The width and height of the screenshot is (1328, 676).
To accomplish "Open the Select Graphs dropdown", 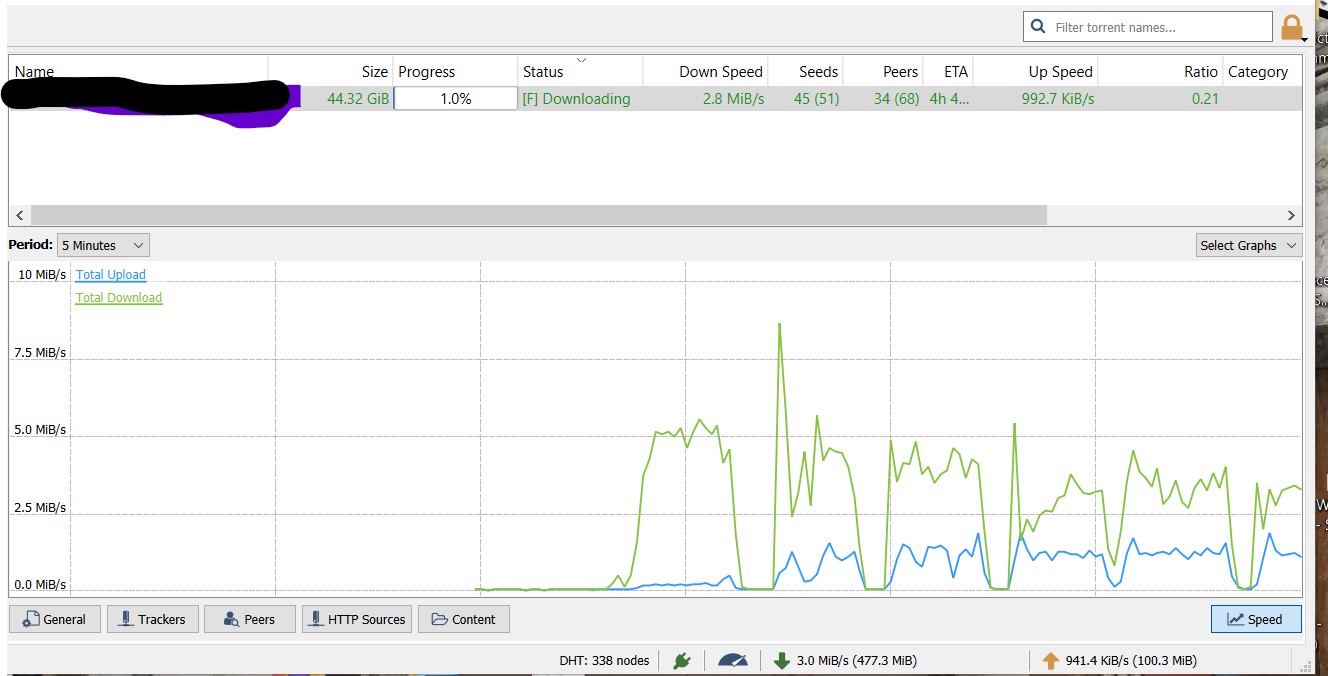I will point(1249,245).
